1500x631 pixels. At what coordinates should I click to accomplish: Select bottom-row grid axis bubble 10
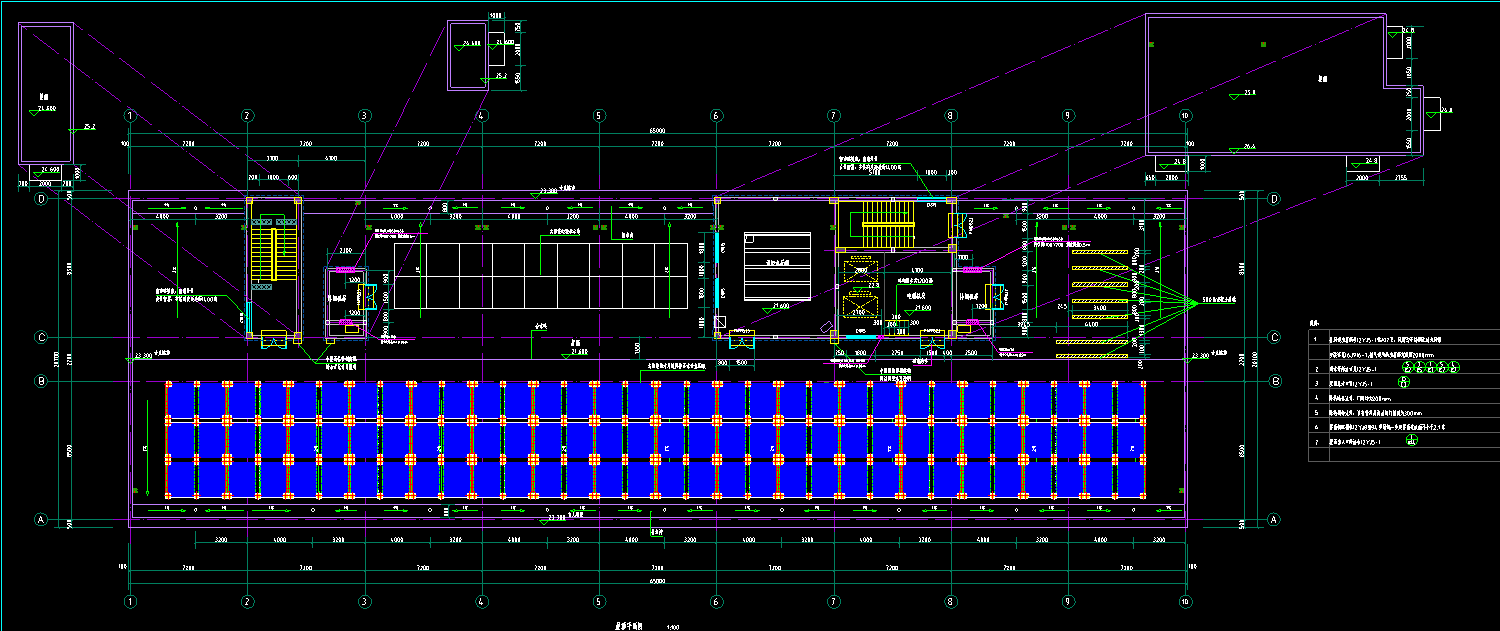[x=1185, y=601]
